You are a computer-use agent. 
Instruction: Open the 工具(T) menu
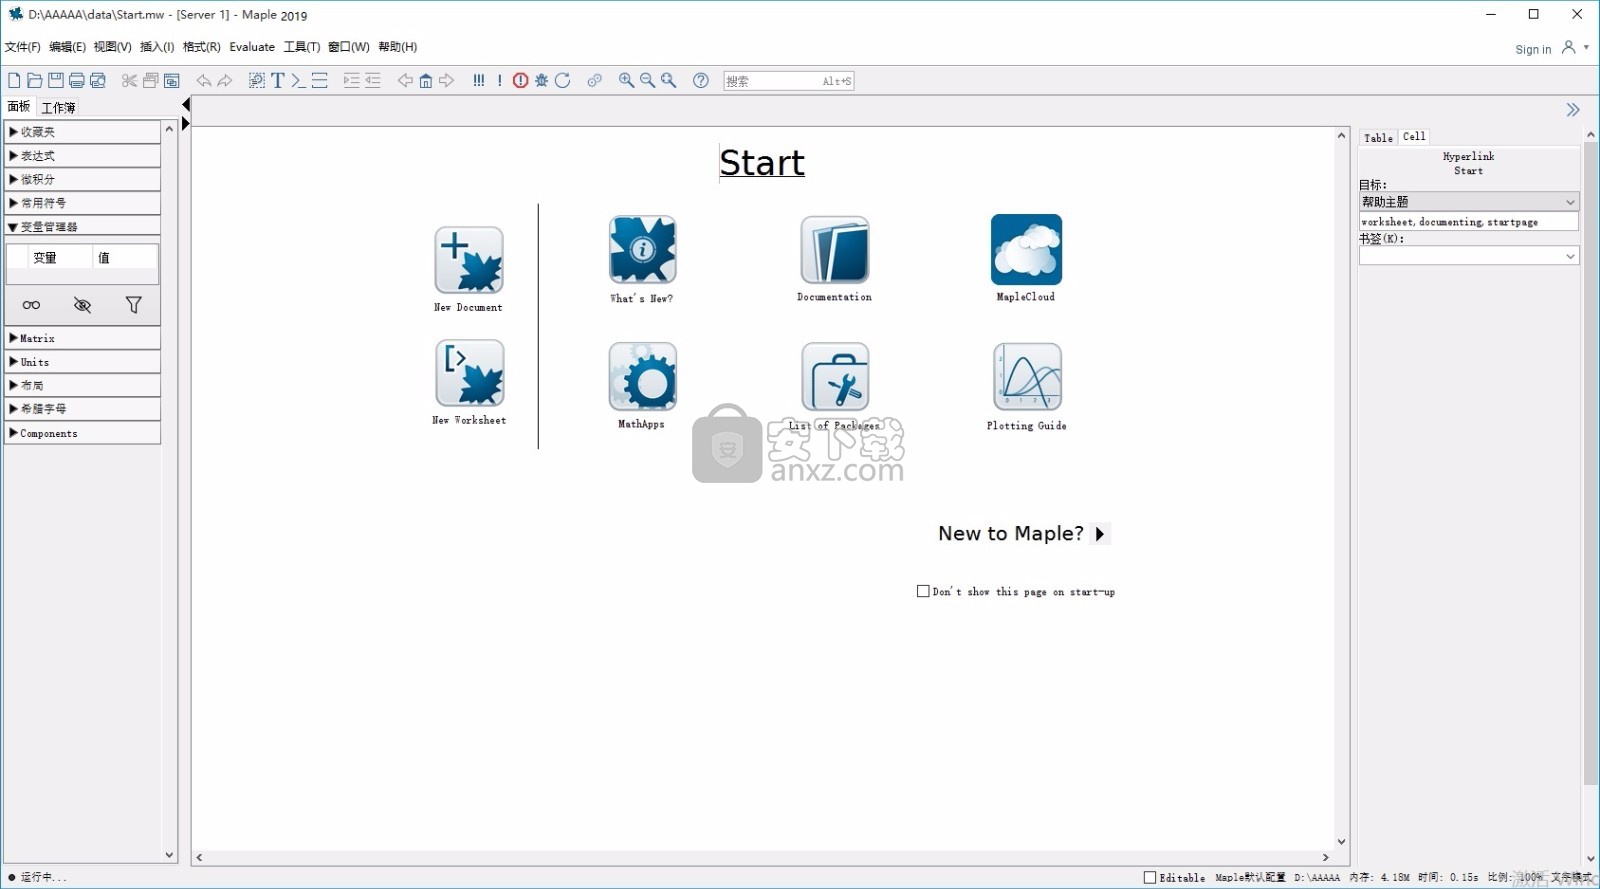(x=302, y=47)
